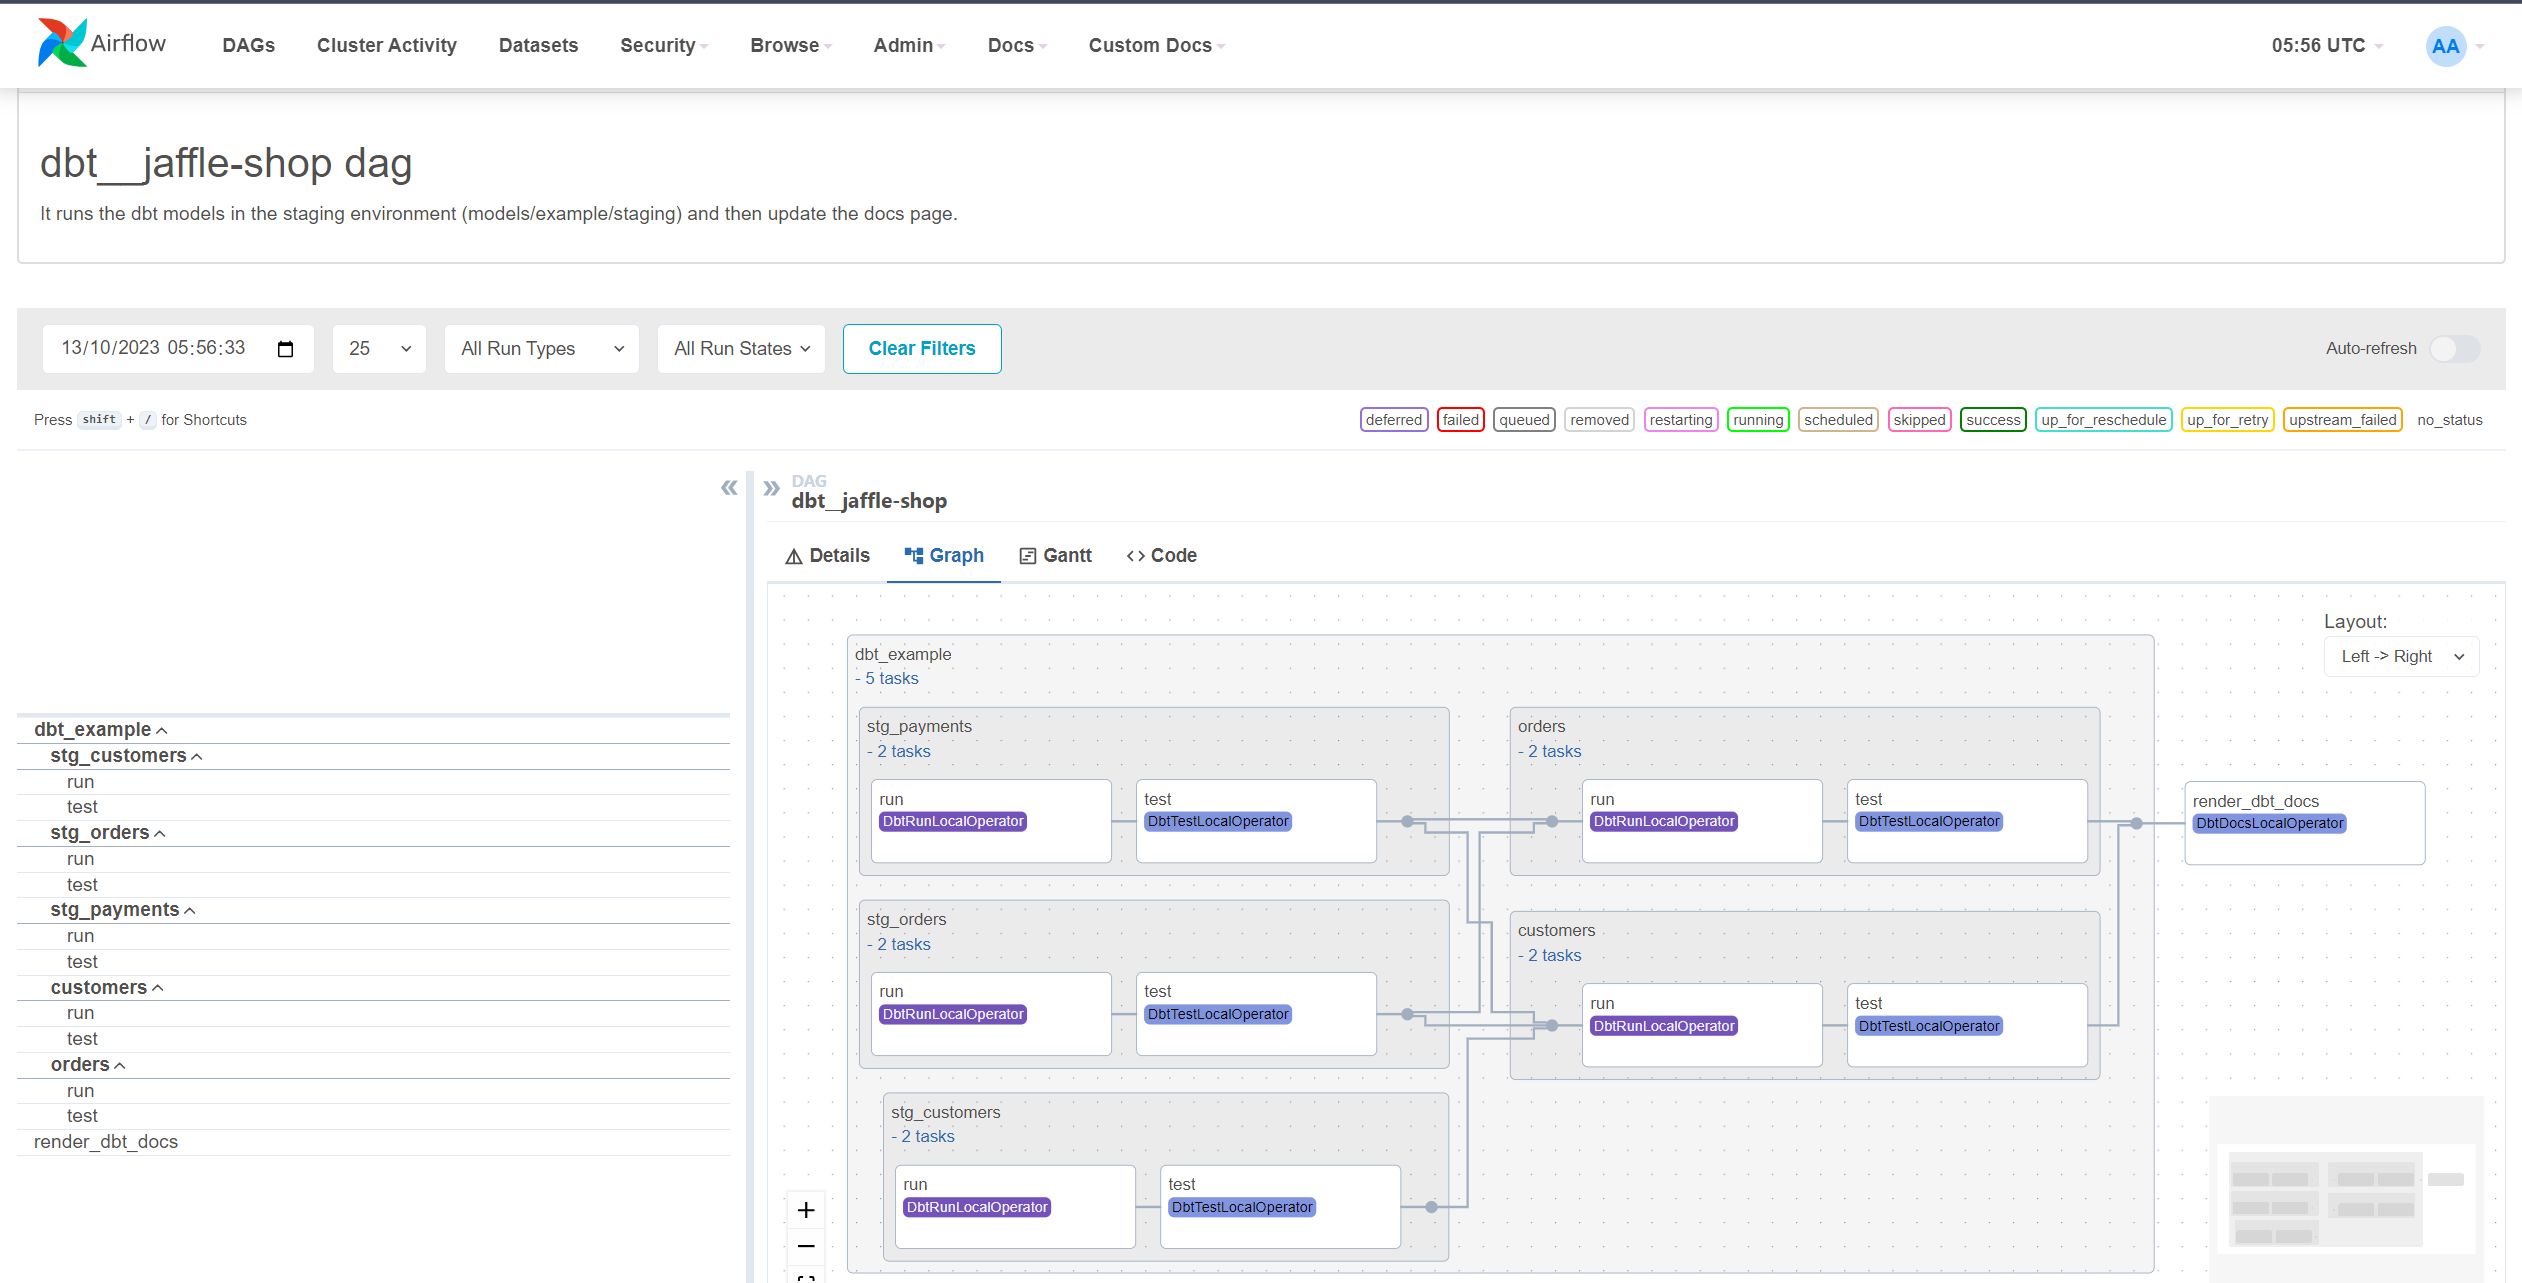Switch to the Gantt tab
The image size is (2522, 1283).
pyautogui.click(x=1055, y=556)
